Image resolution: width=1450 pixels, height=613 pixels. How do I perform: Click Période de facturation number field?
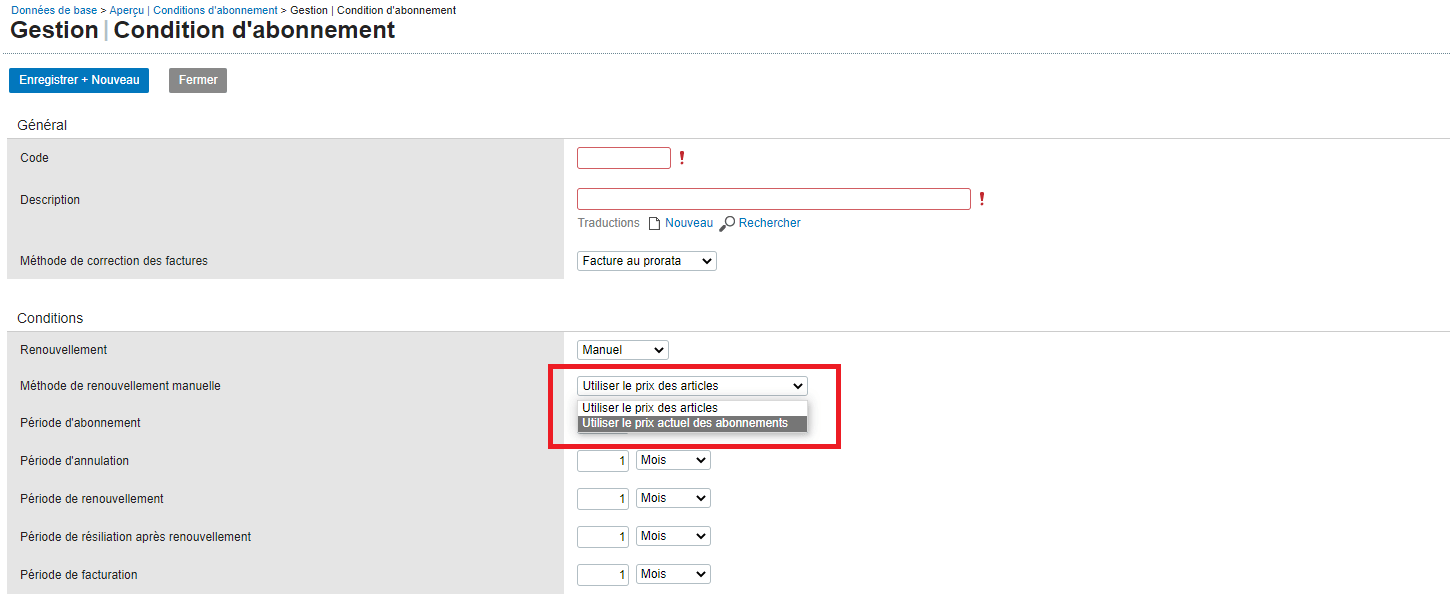603,575
